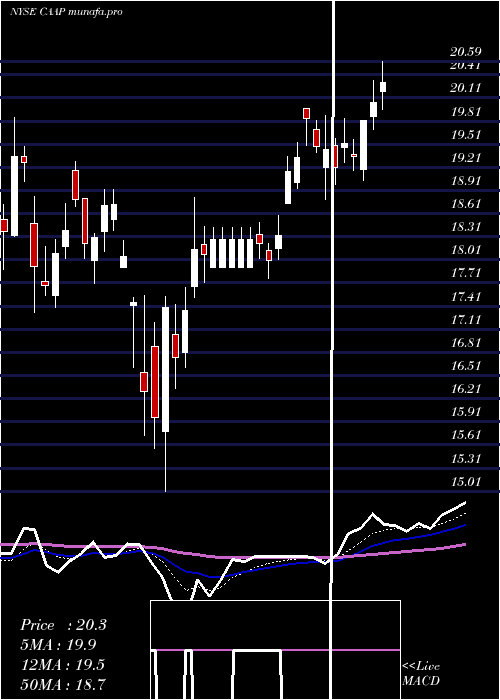
Task: Click the 20.11 price axis label
Action: point(466,88)
